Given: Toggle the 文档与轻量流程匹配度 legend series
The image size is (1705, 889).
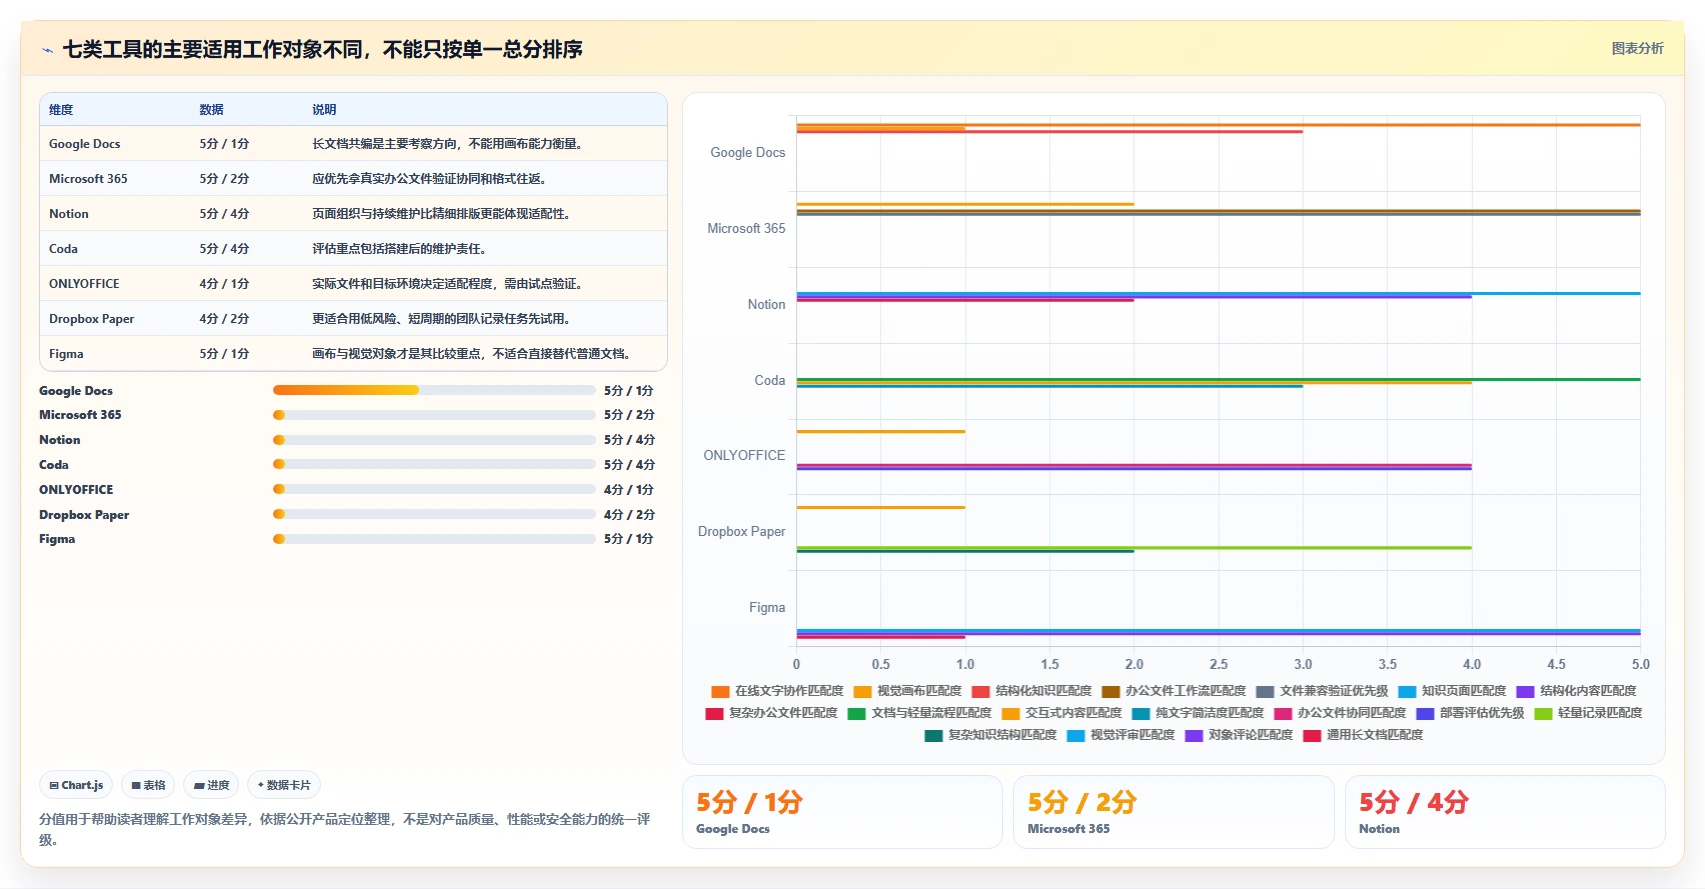Looking at the screenshot, I should pyautogui.click(x=919, y=713).
